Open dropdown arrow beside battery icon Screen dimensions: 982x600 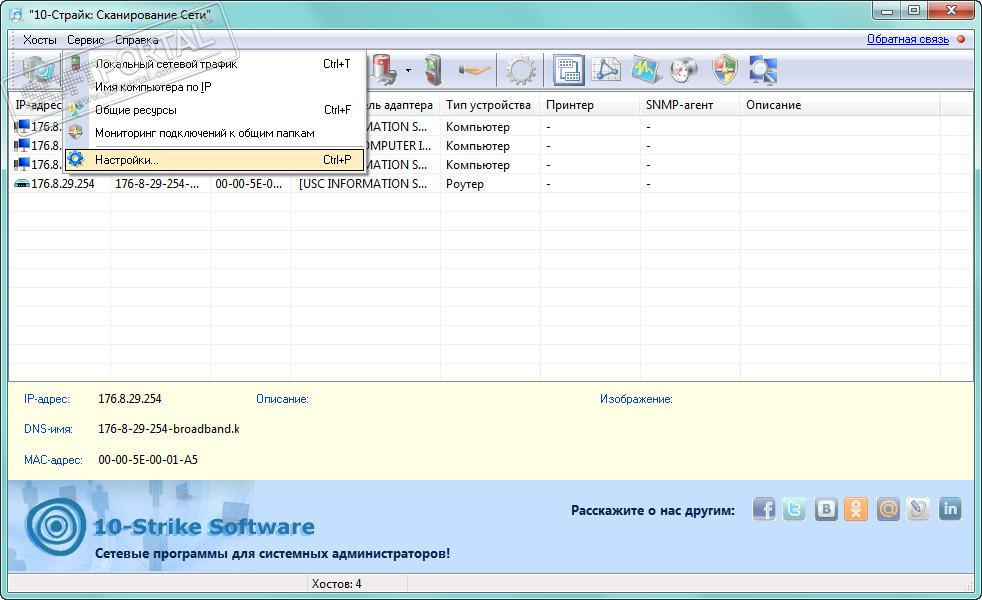[408, 70]
